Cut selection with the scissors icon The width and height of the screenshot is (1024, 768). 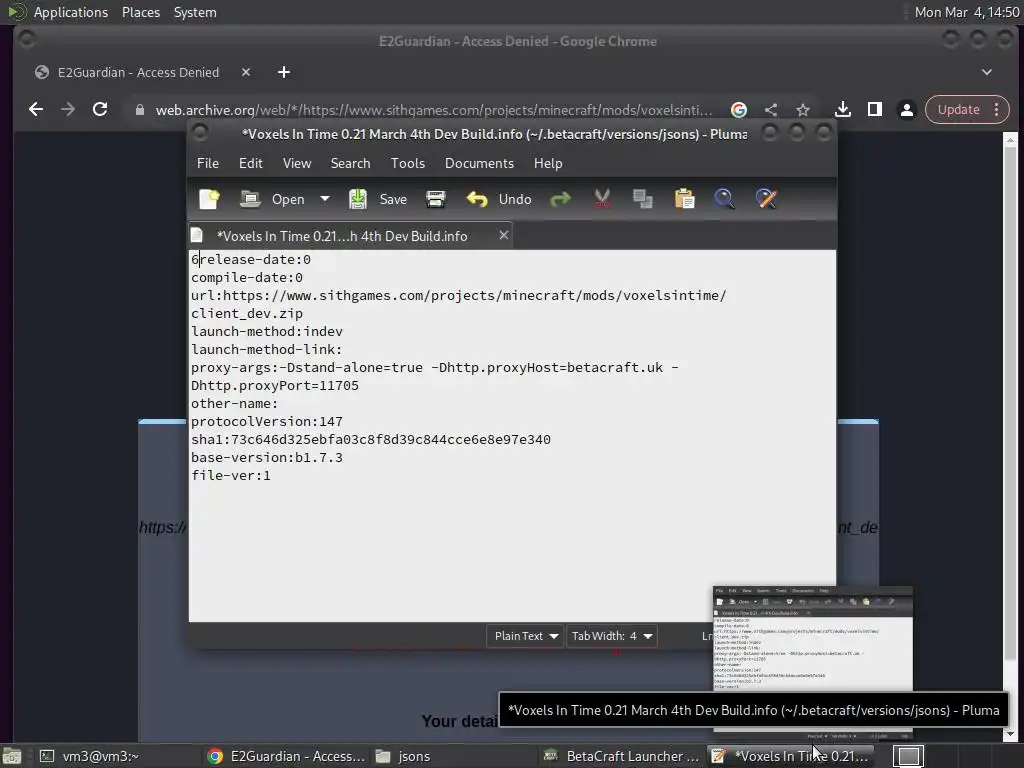(x=602, y=199)
